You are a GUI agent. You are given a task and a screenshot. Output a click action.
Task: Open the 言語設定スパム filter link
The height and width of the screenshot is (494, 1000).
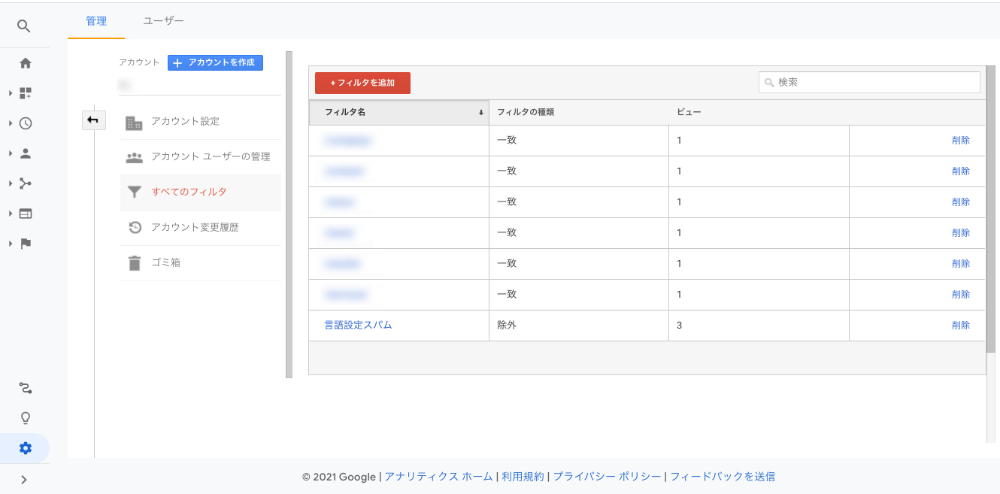point(358,325)
